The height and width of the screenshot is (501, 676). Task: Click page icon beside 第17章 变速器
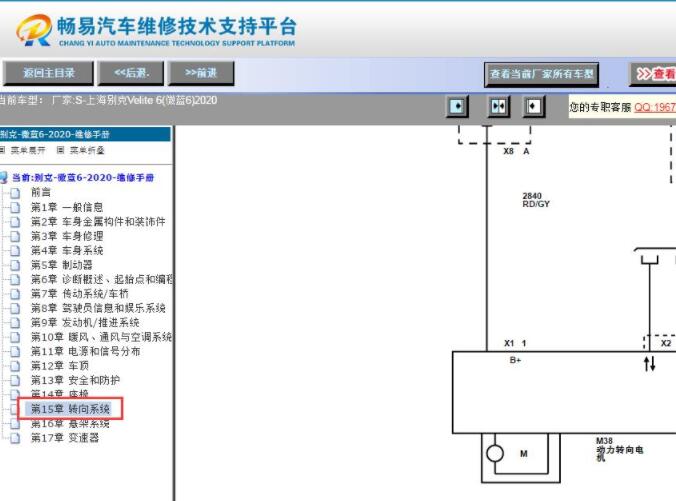pyautogui.click(x=15, y=438)
